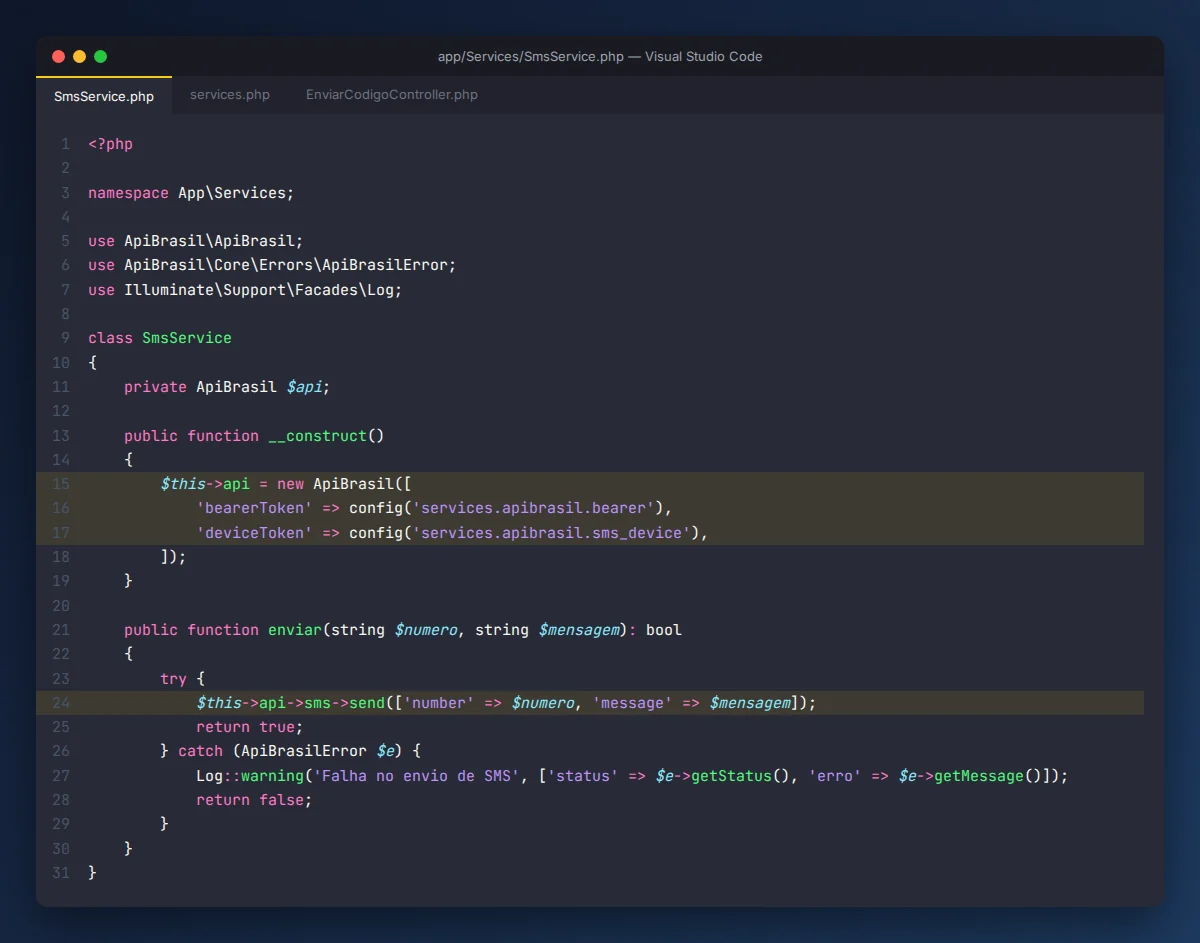The width and height of the screenshot is (1200, 943).
Task: Click the 'try' keyword on line 23
Action: click(x=173, y=679)
